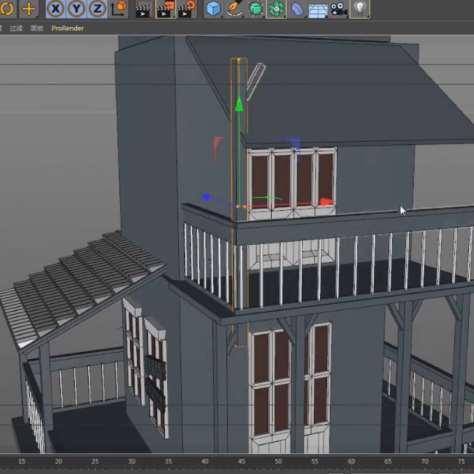Toggle the Y axis lock
Viewport: 474px width, 474px height.
(x=76, y=8)
